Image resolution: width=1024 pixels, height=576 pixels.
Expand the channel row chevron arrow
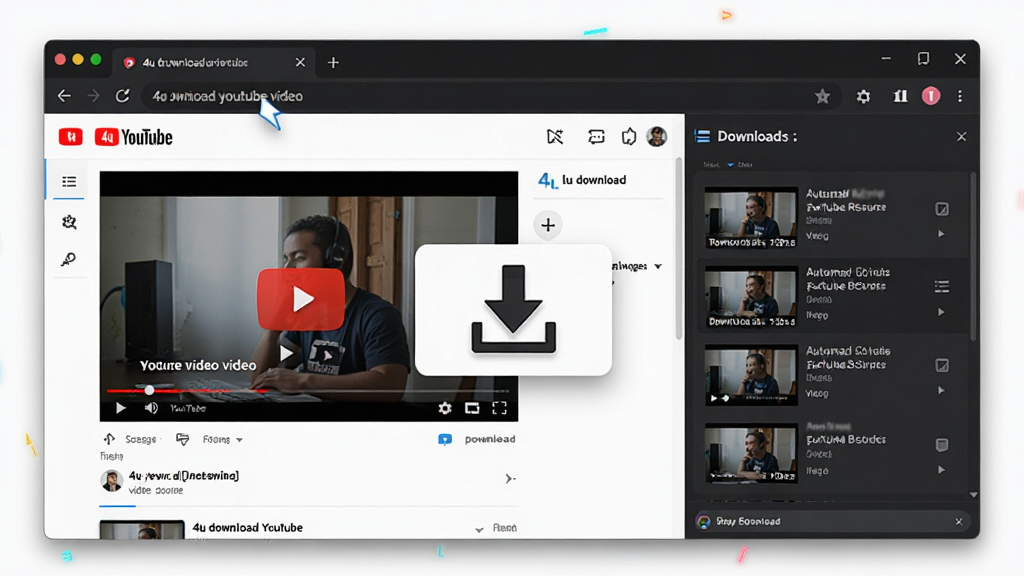click(510, 479)
